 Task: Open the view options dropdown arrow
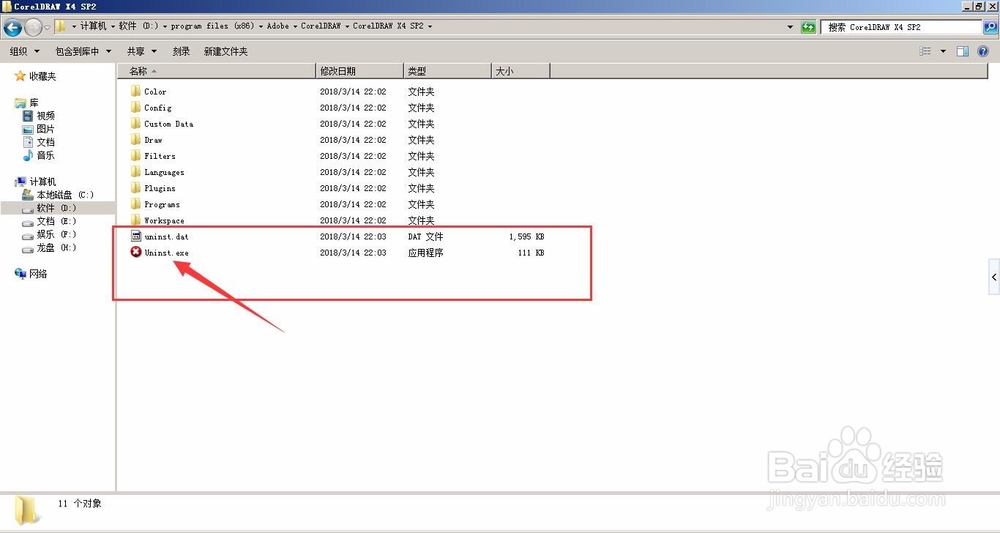tap(943, 51)
